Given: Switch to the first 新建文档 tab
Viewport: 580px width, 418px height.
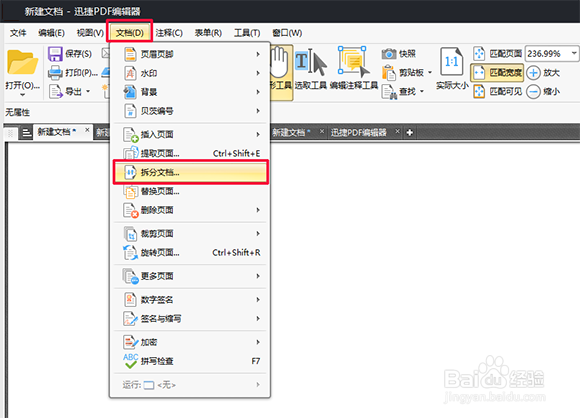Looking at the screenshot, I should [x=57, y=132].
